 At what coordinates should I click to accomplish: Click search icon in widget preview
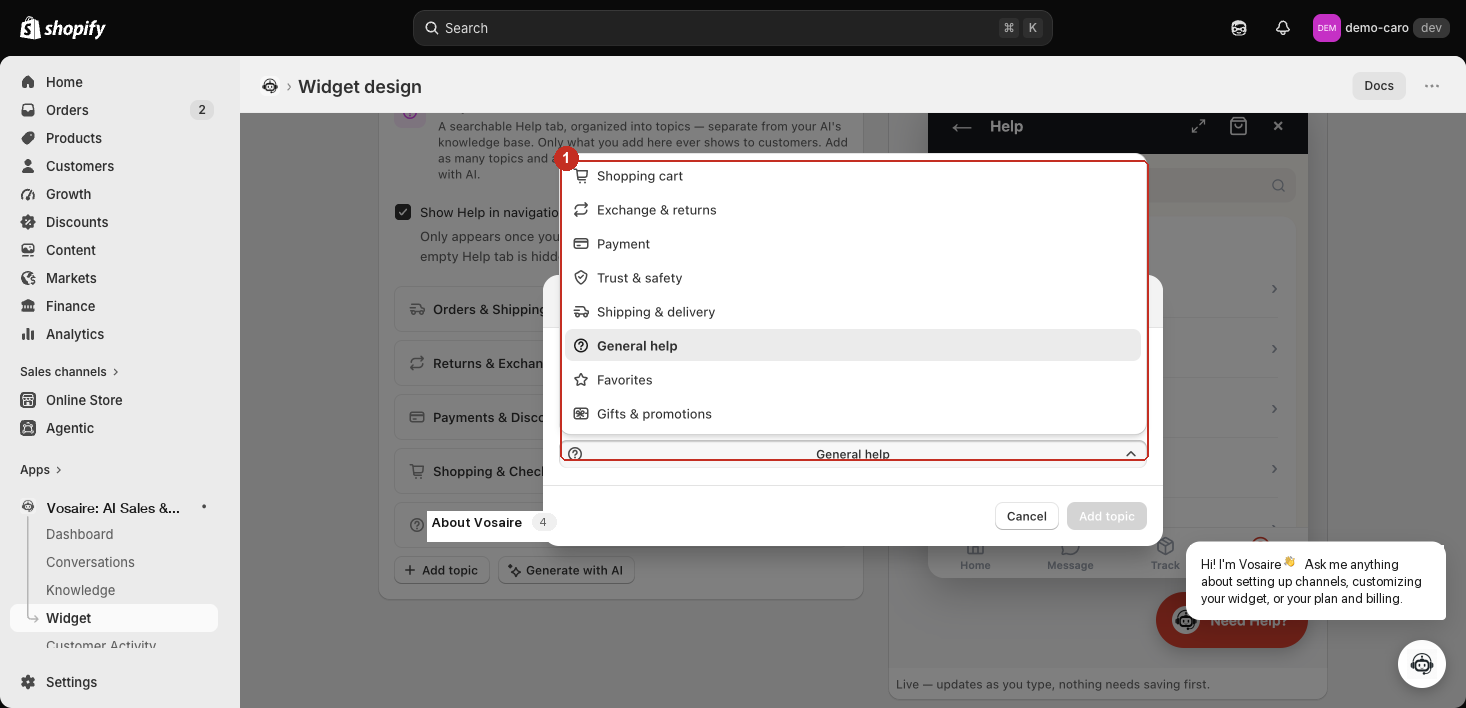coord(1278,185)
